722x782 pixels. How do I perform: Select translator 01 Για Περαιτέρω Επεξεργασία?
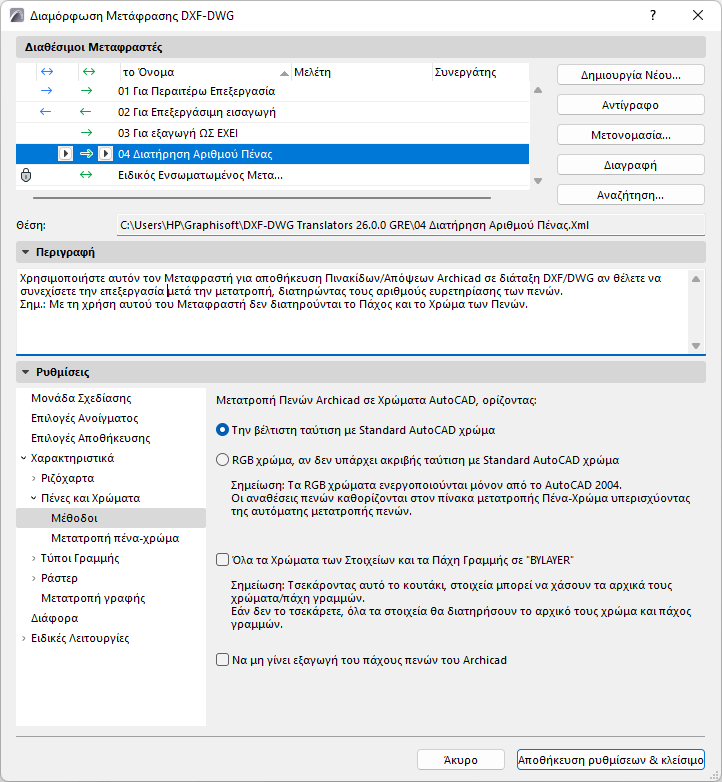click(x=272, y=91)
